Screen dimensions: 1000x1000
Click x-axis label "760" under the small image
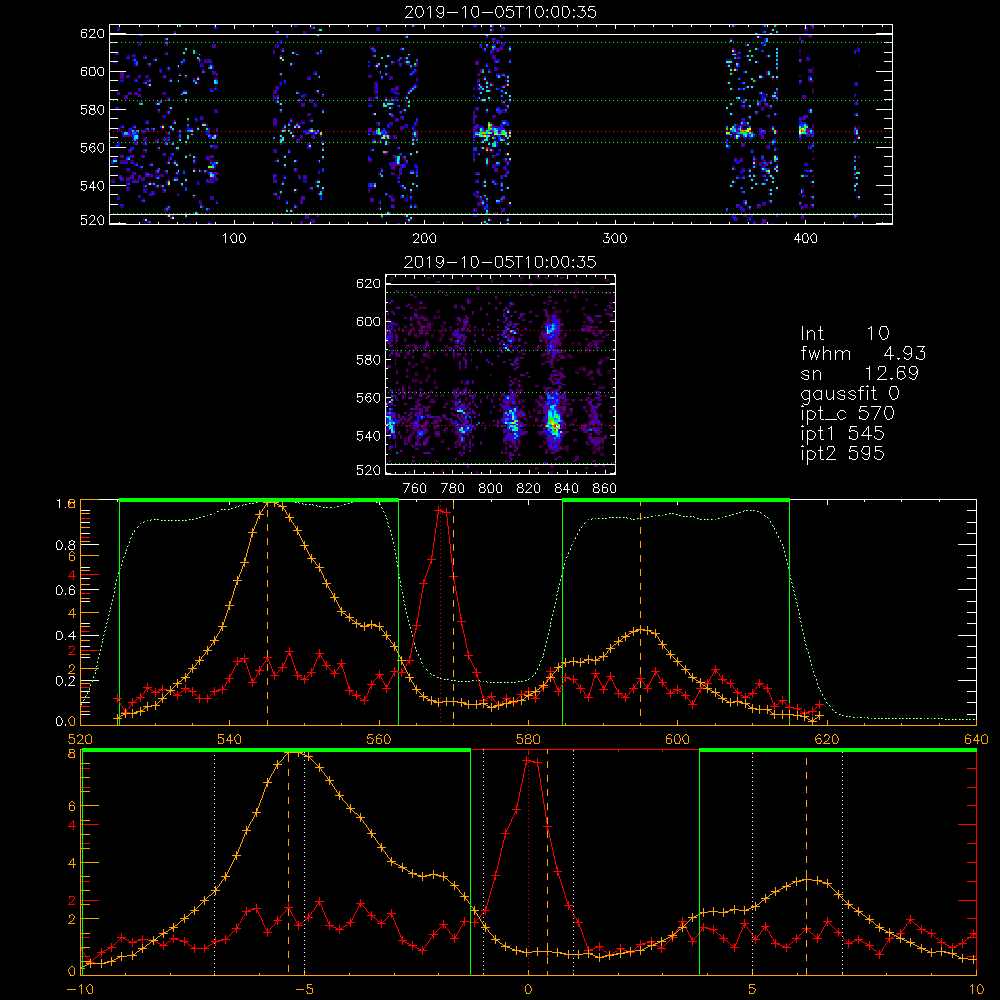coord(415,489)
